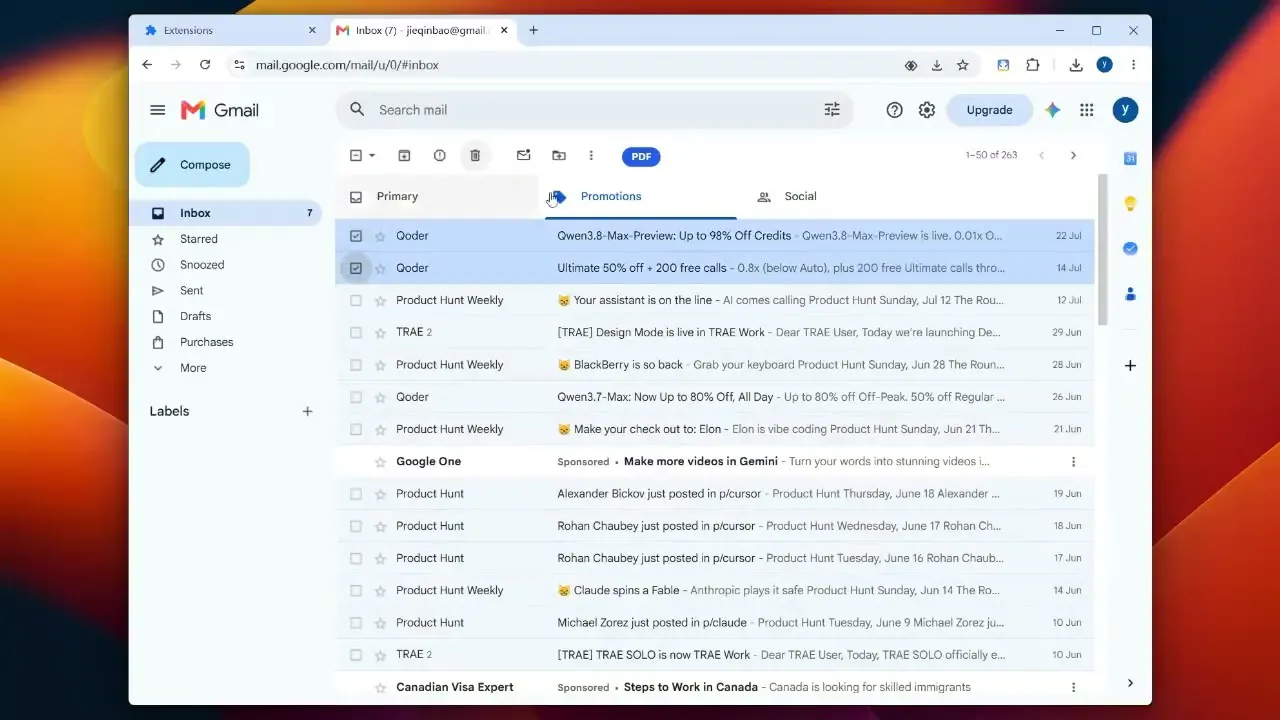Viewport: 1280px width, 720px height.
Task: Open the Gmail main menu hamburger icon
Action: pos(157,110)
